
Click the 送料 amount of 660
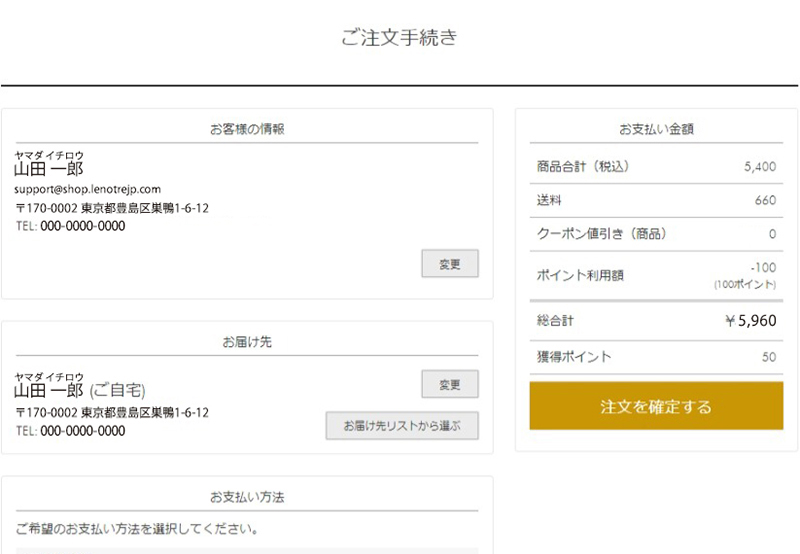coord(765,201)
